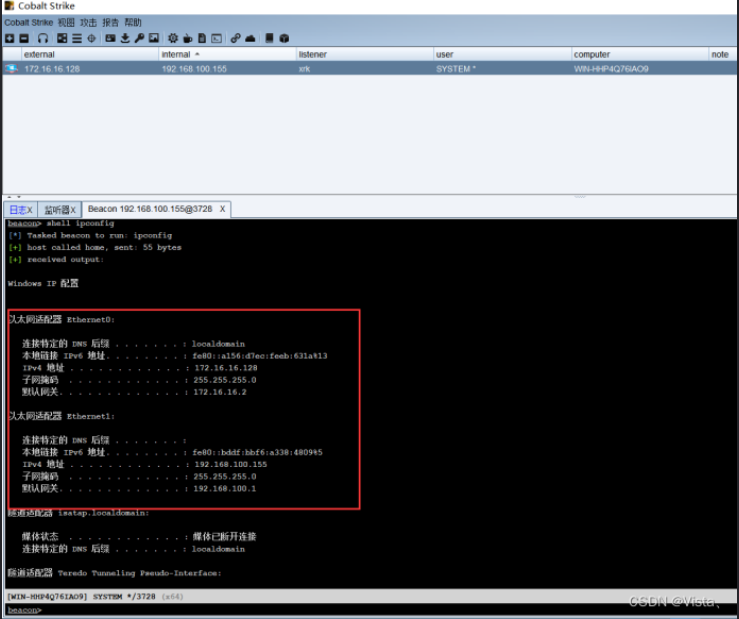Switch to pivot graph view
739x619 pixels.
tap(62, 38)
